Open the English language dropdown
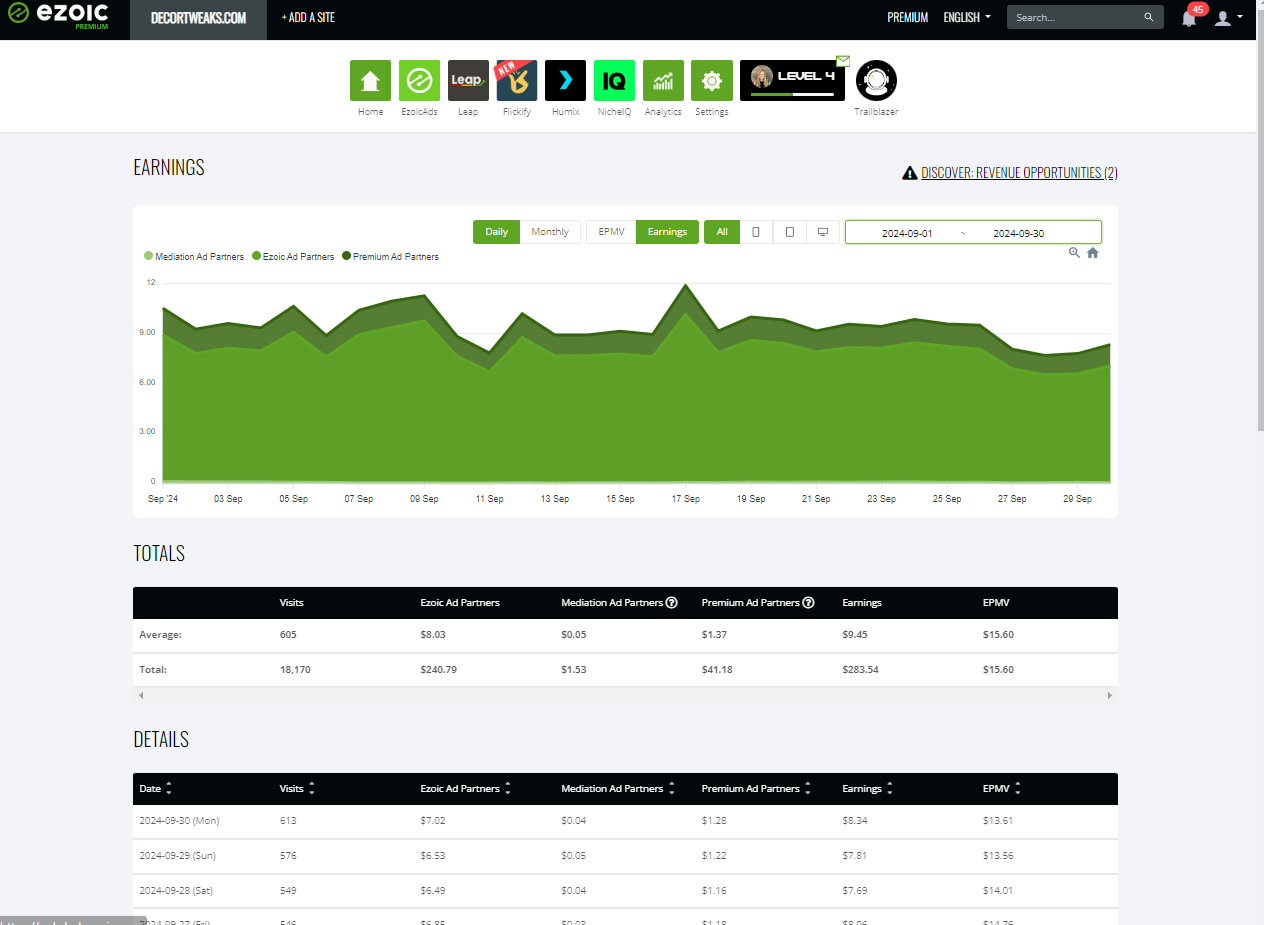 tap(967, 17)
